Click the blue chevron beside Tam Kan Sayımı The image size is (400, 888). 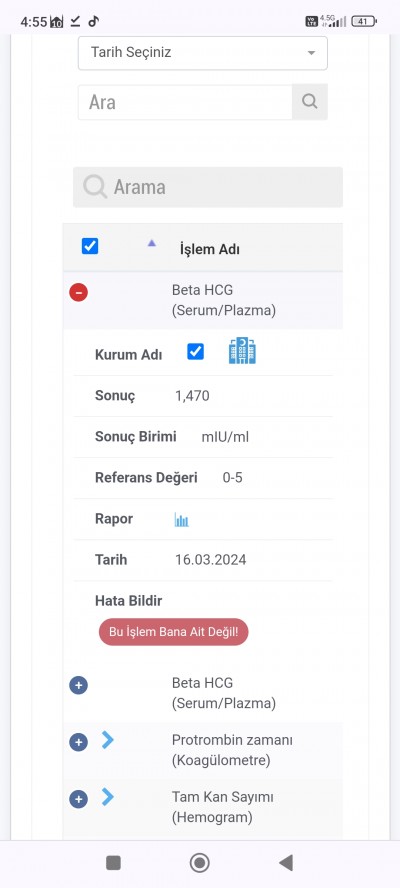point(108,797)
